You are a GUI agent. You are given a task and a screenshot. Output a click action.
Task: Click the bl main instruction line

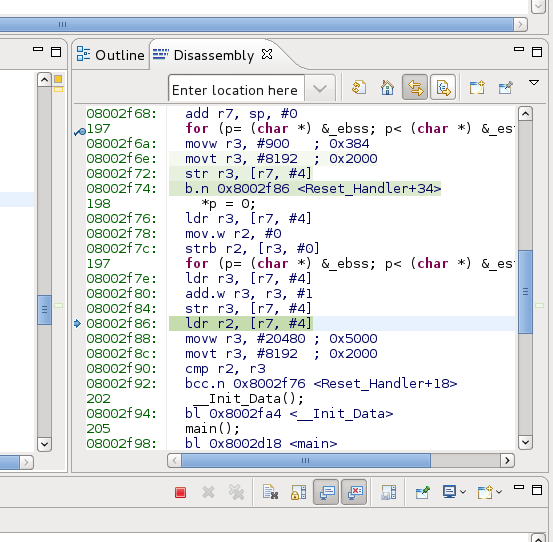point(261,443)
